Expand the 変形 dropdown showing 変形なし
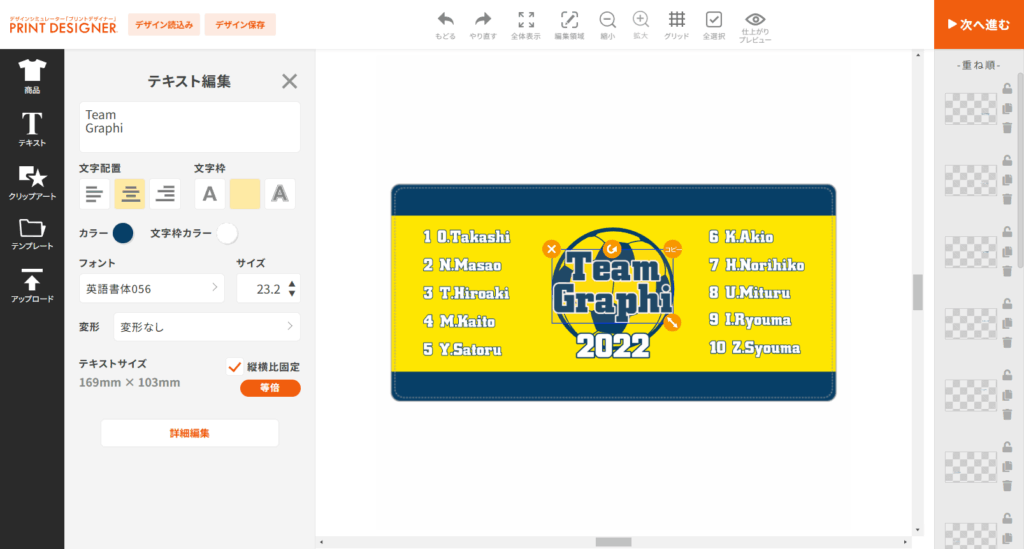The width and height of the screenshot is (1024, 549). [206, 326]
